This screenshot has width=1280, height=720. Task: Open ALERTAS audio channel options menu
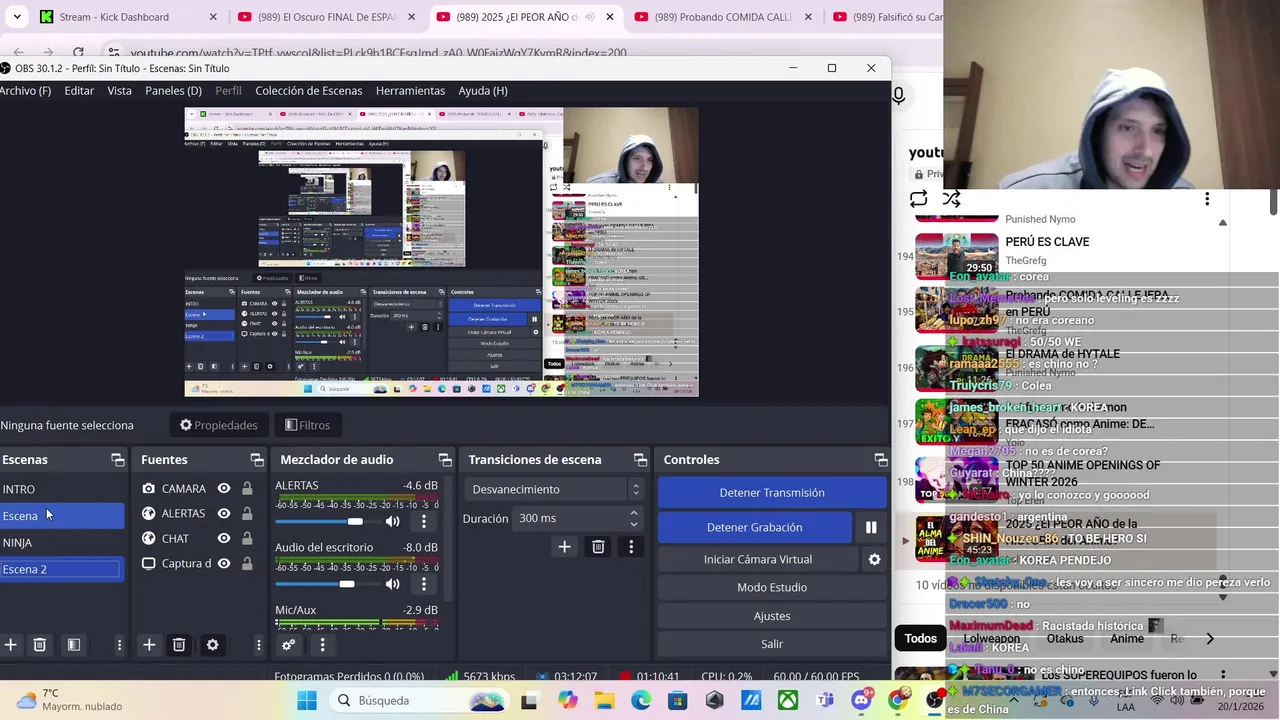tap(424, 521)
